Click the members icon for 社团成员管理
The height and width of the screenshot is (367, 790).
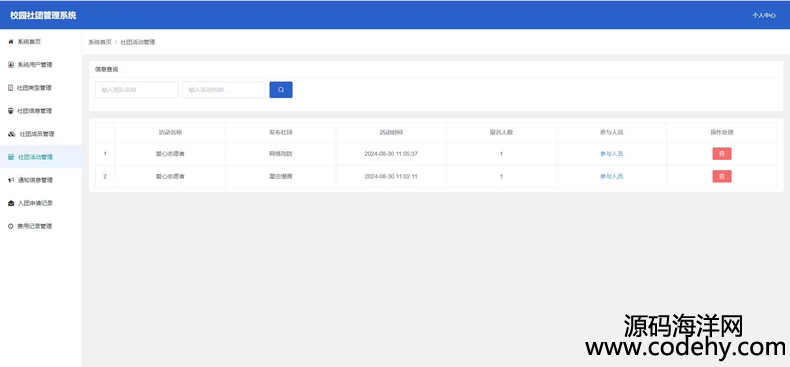pos(12,134)
